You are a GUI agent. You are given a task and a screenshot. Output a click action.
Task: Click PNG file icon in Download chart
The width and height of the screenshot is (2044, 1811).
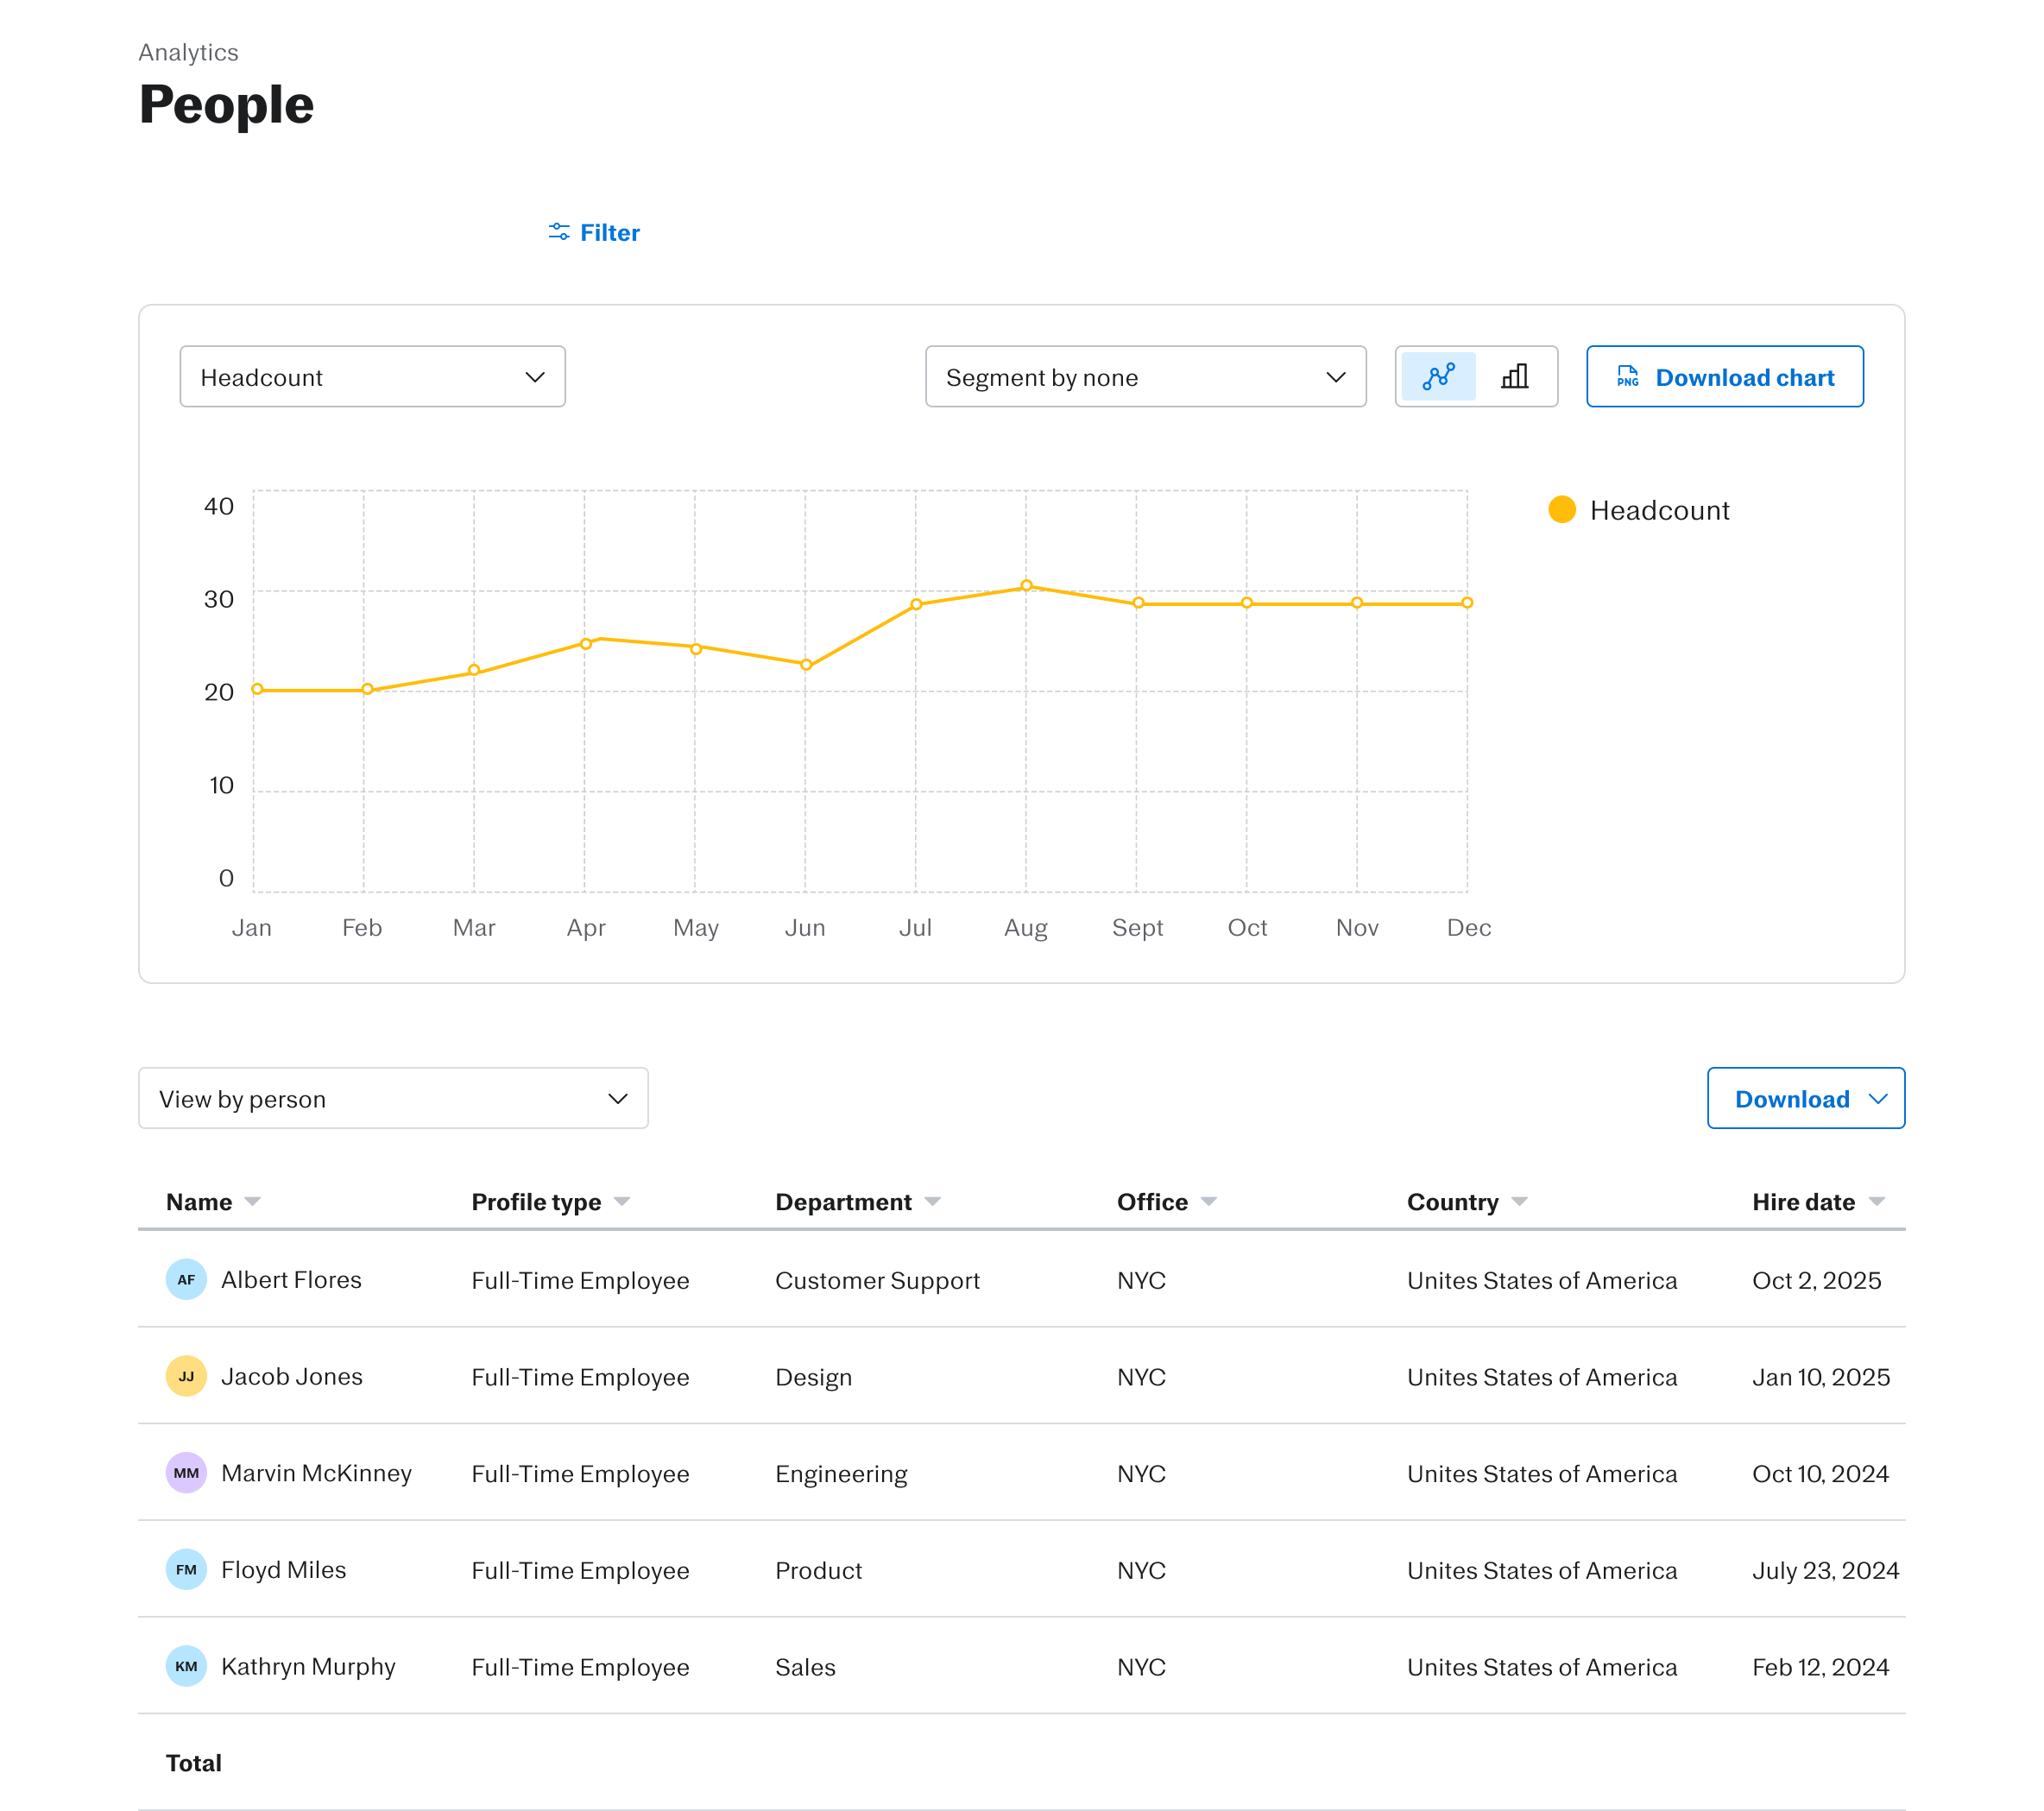click(x=1627, y=377)
